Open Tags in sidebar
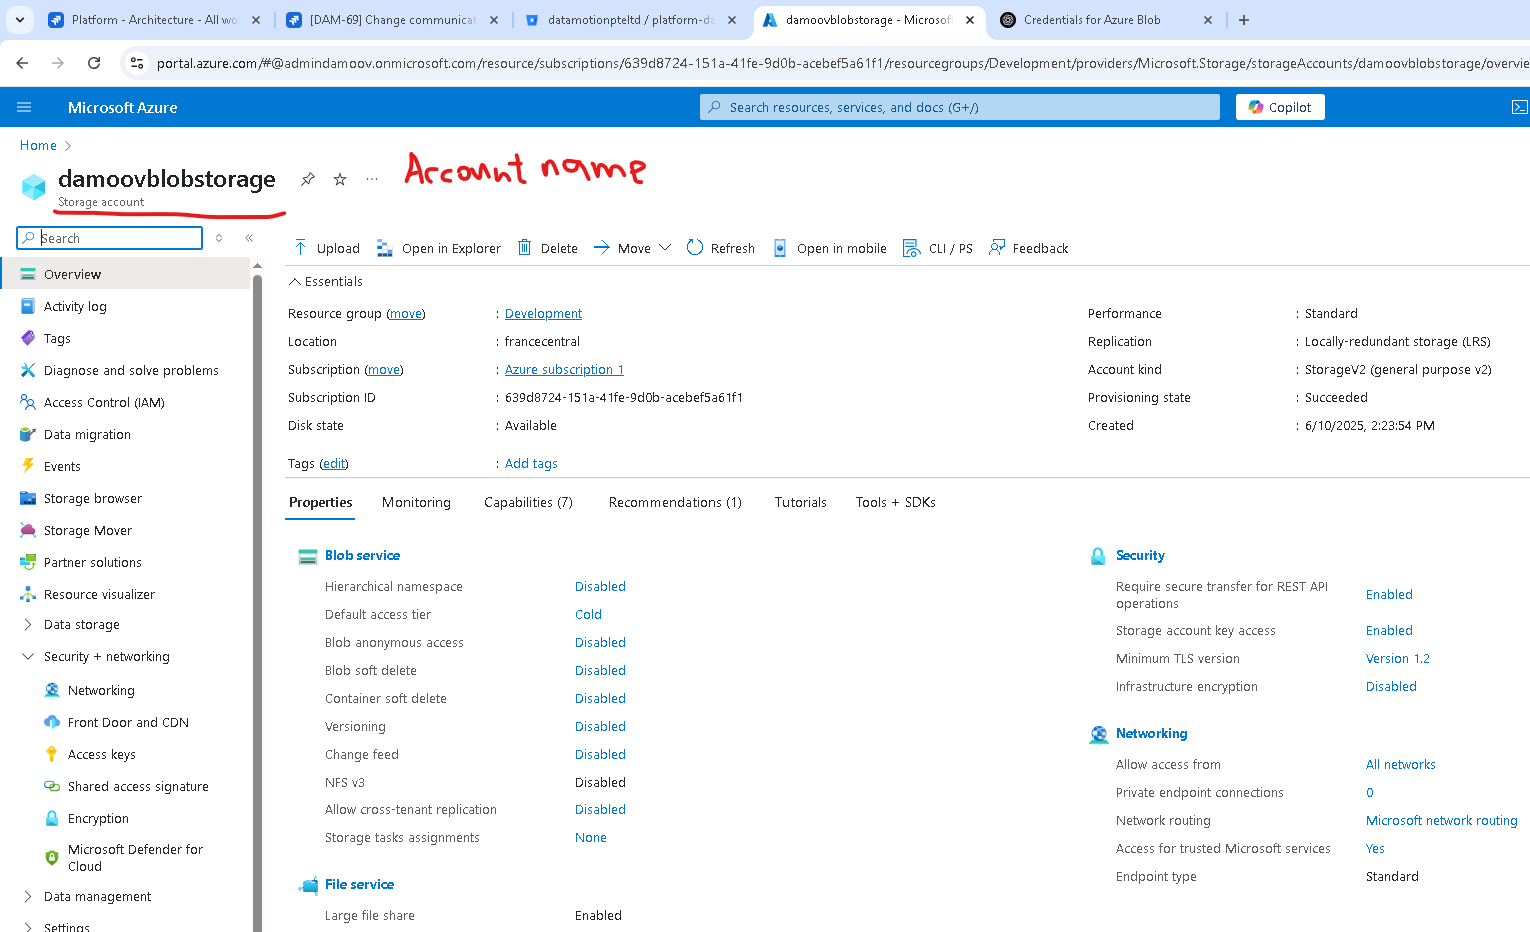The height and width of the screenshot is (932, 1530). tap(57, 338)
